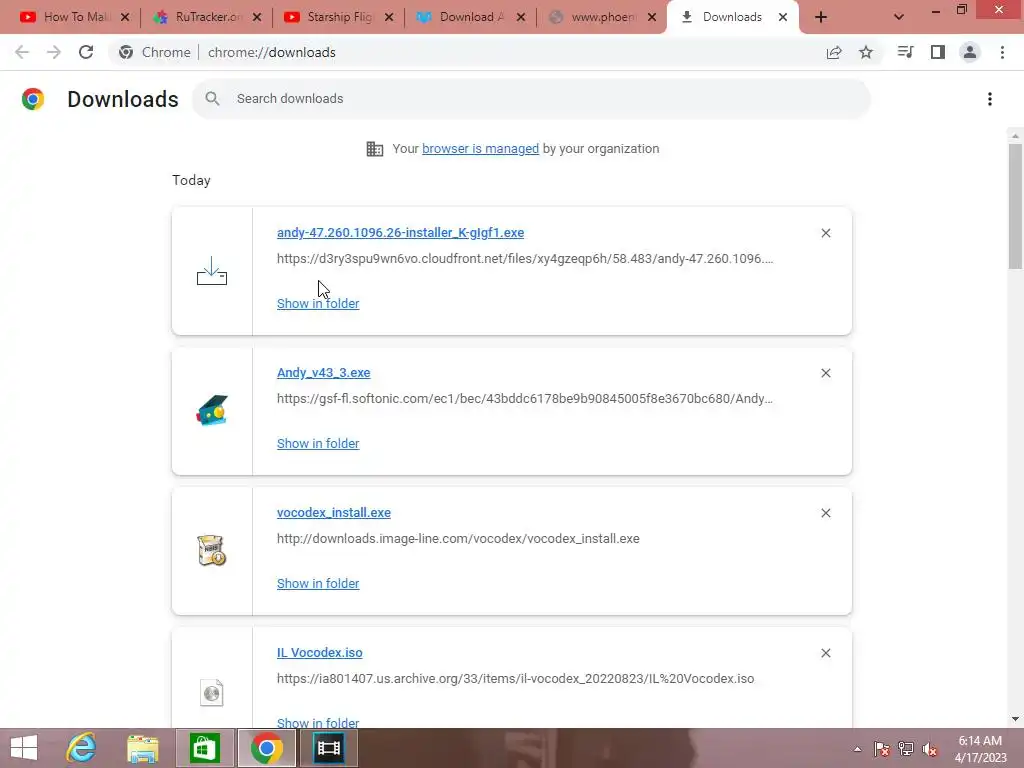Show Andy_v43_3.exe in folder
The height and width of the screenshot is (768, 1024).
point(318,443)
